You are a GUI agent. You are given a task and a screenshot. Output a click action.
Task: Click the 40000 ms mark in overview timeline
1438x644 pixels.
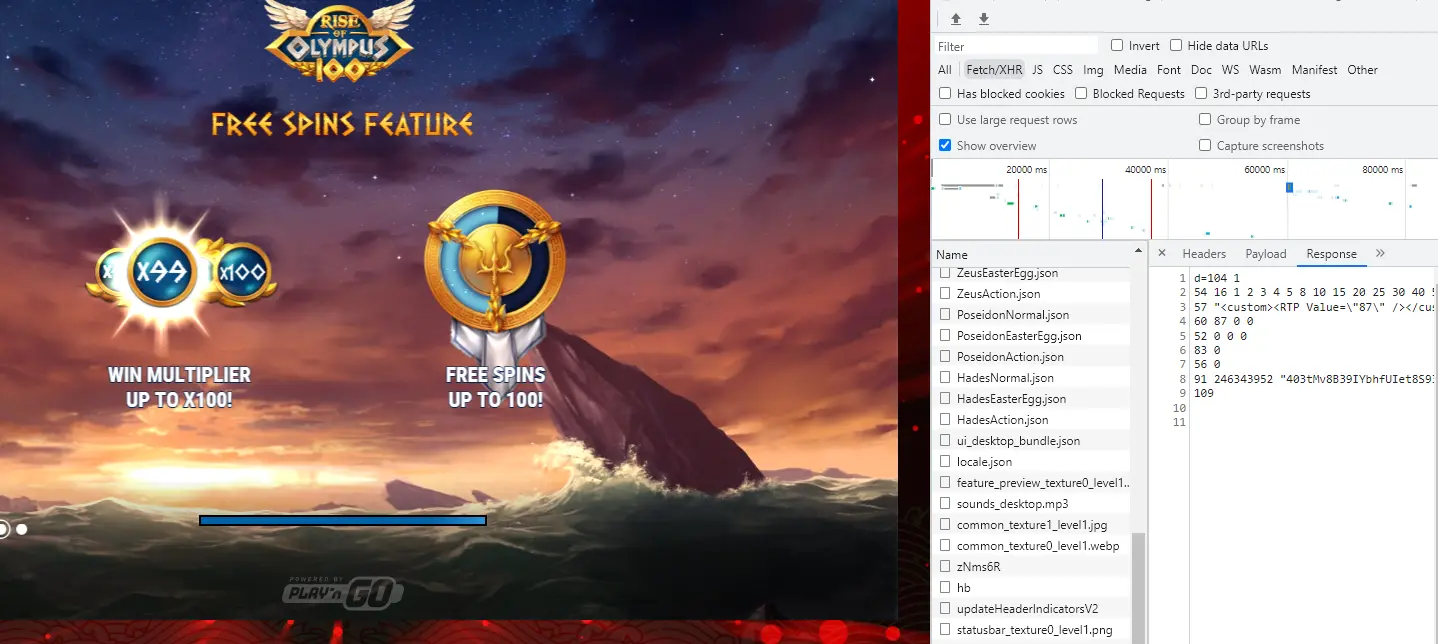(x=1145, y=170)
